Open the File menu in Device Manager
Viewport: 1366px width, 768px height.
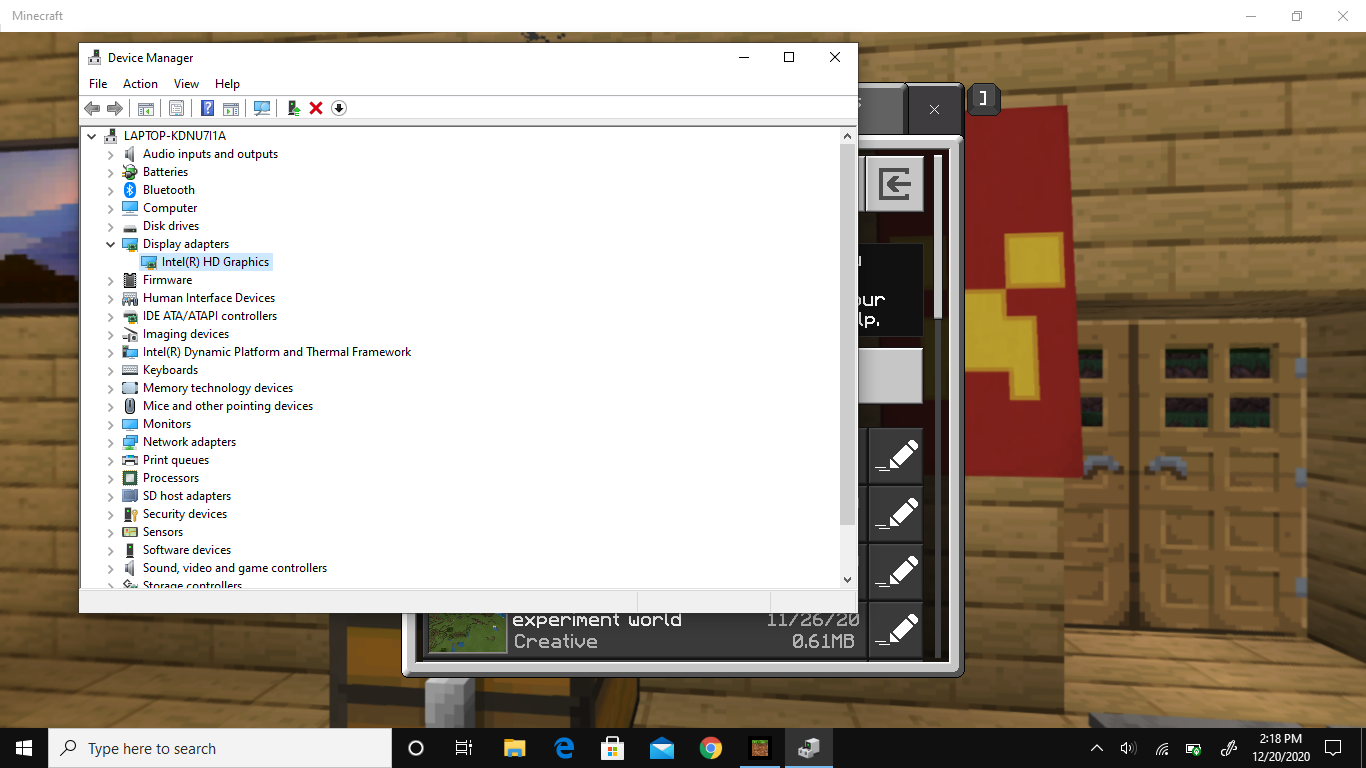[98, 84]
